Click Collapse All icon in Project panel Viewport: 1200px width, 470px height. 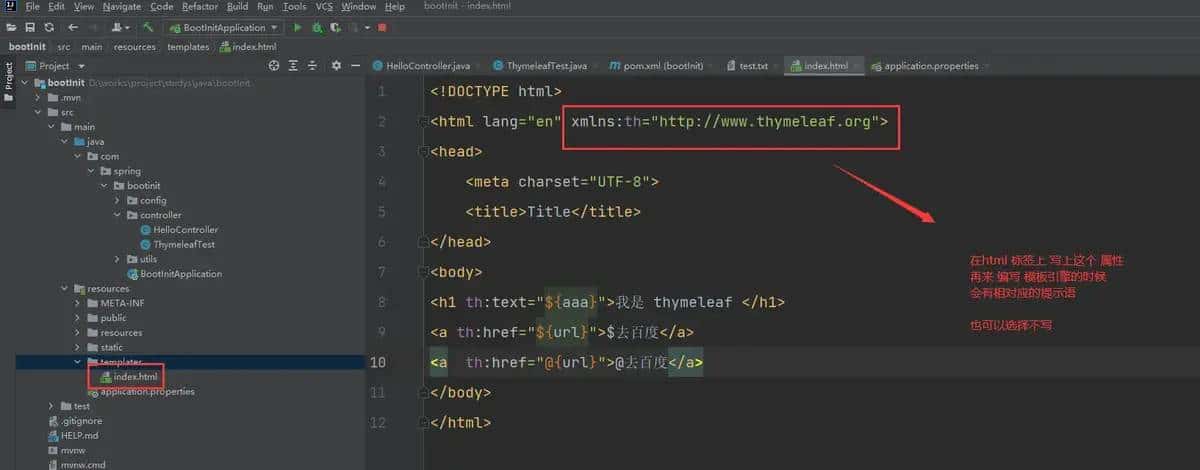coord(312,65)
